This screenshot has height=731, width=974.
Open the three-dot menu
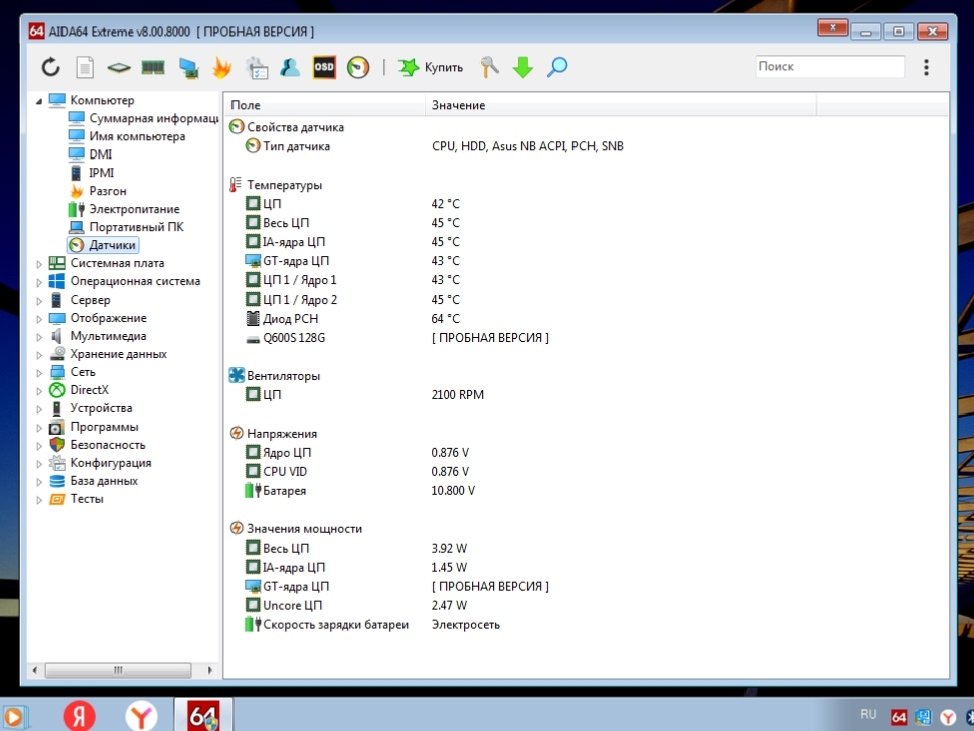[x=926, y=67]
